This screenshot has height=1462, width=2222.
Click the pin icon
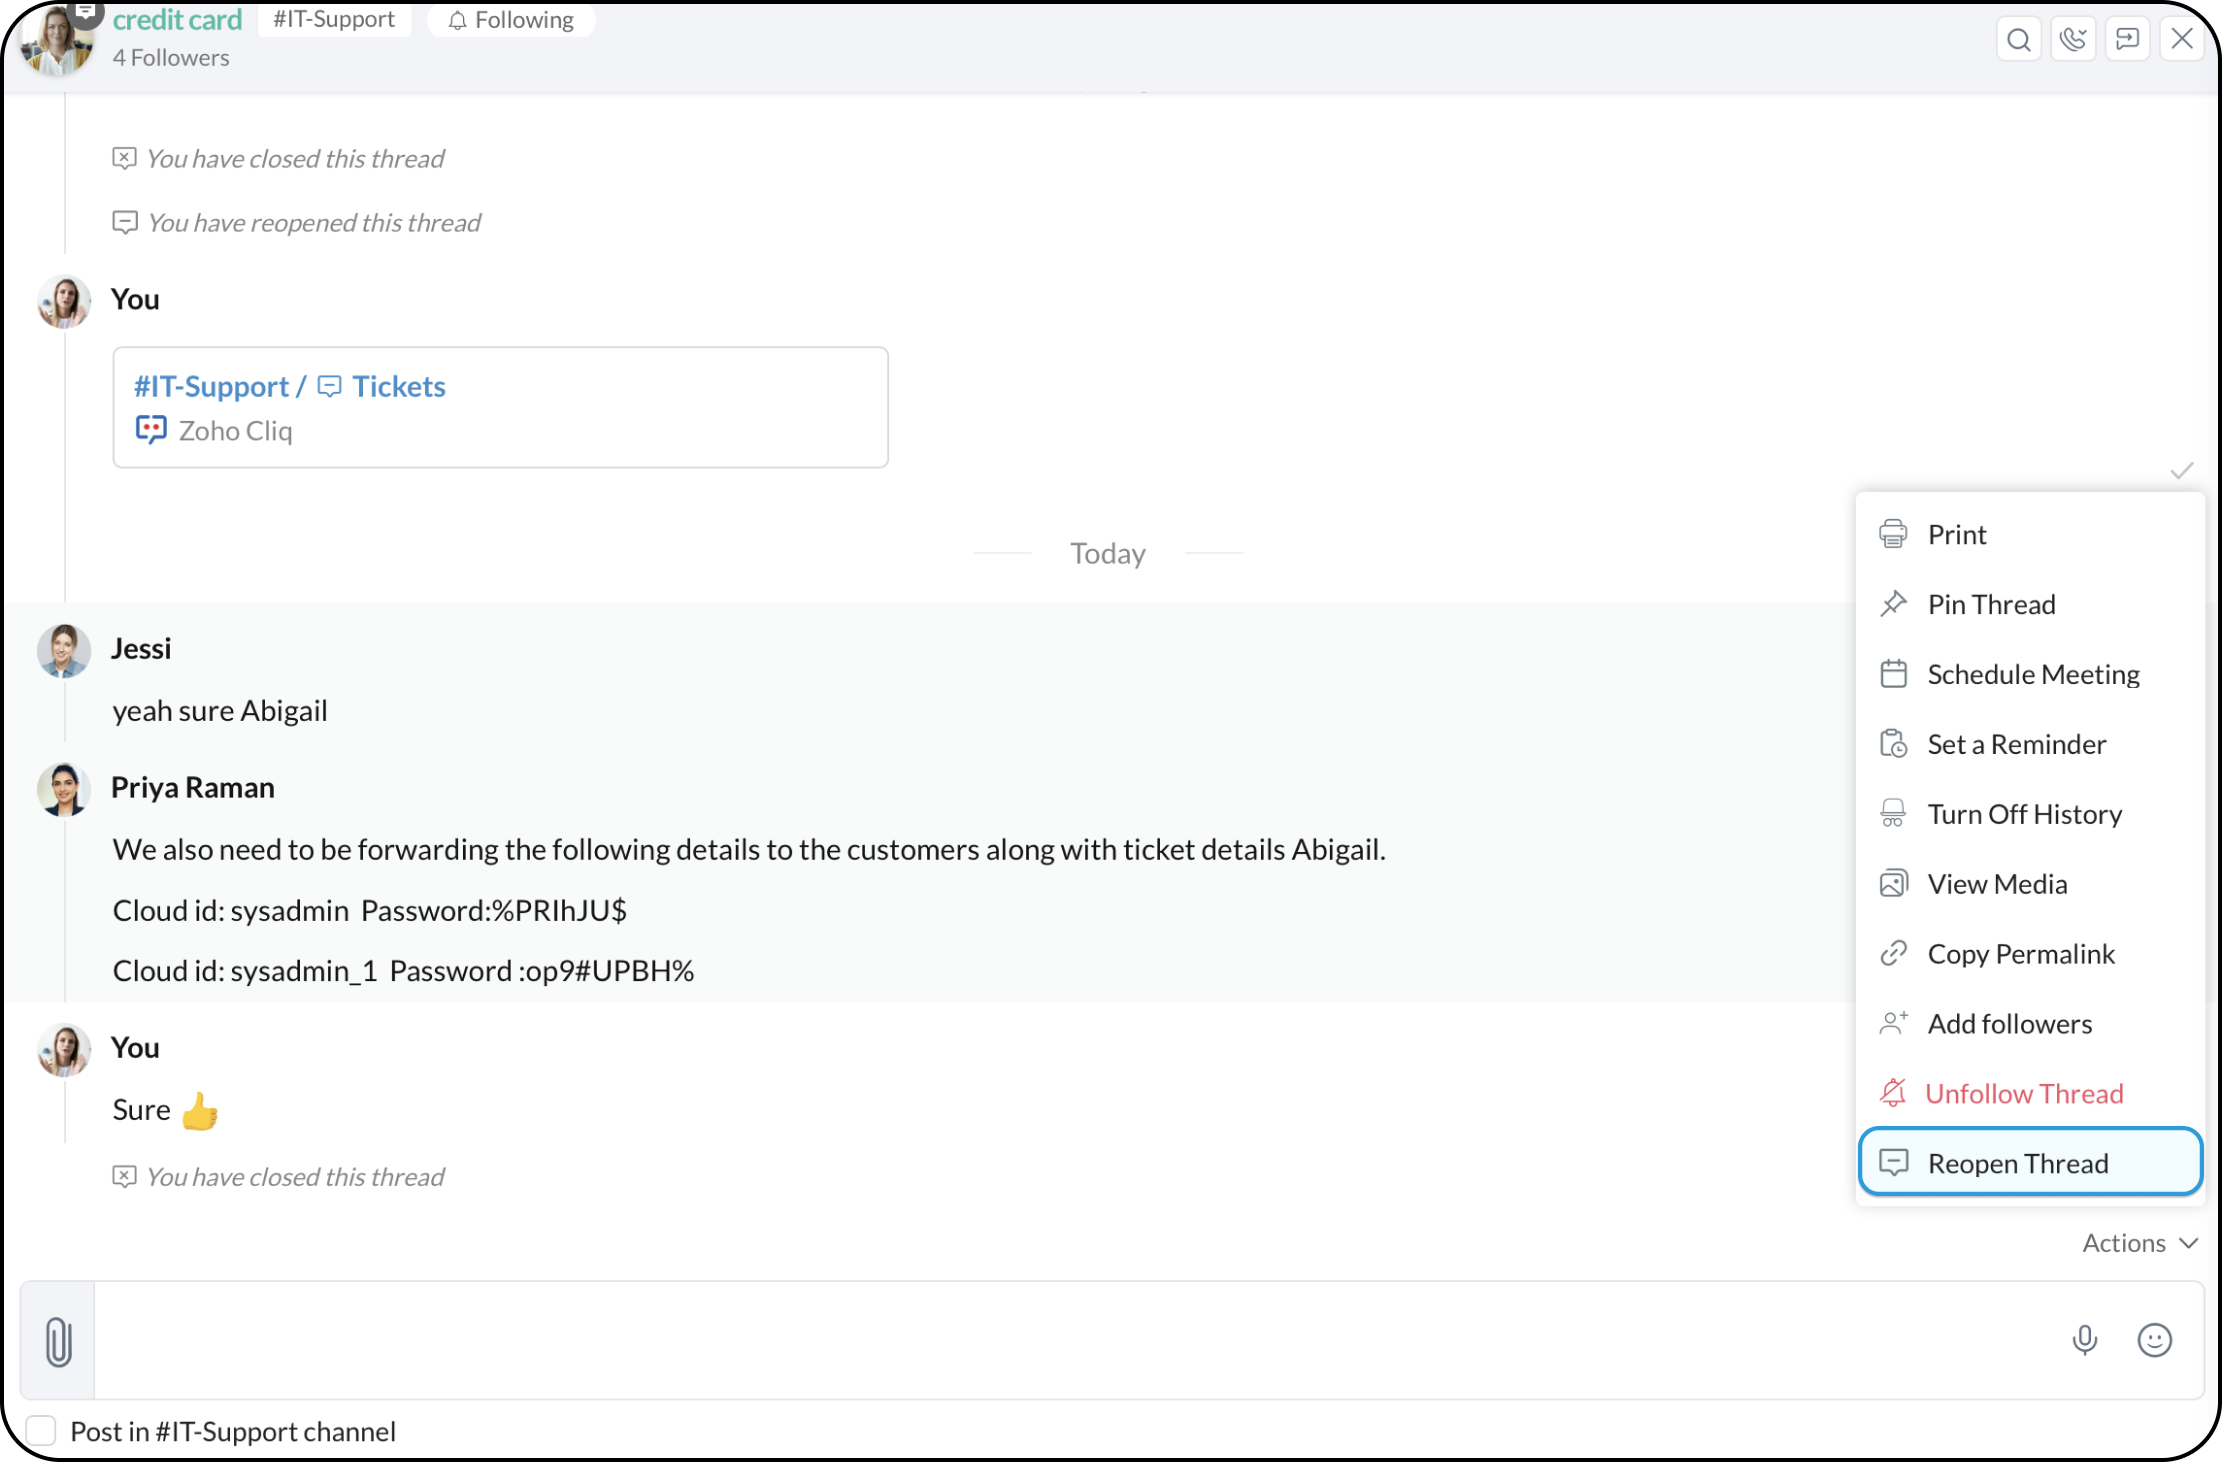(1893, 604)
